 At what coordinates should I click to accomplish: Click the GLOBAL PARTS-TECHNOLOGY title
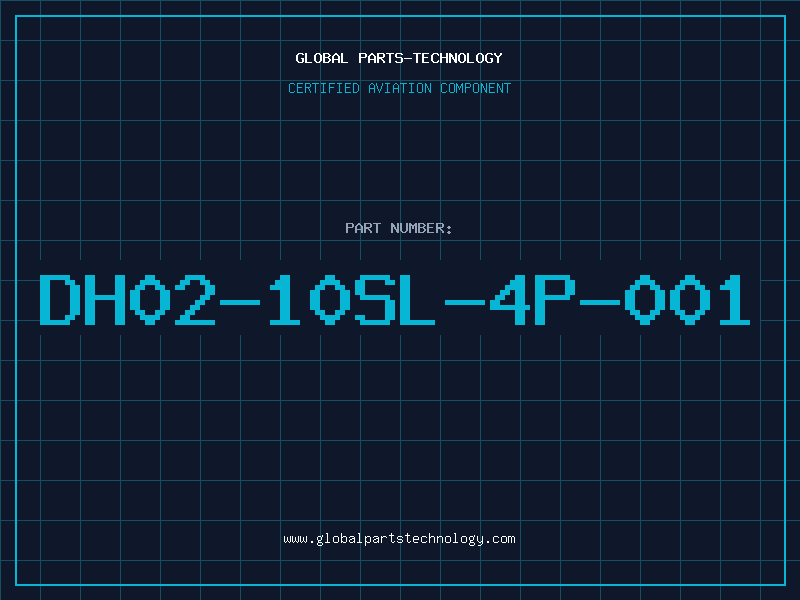click(x=399, y=58)
